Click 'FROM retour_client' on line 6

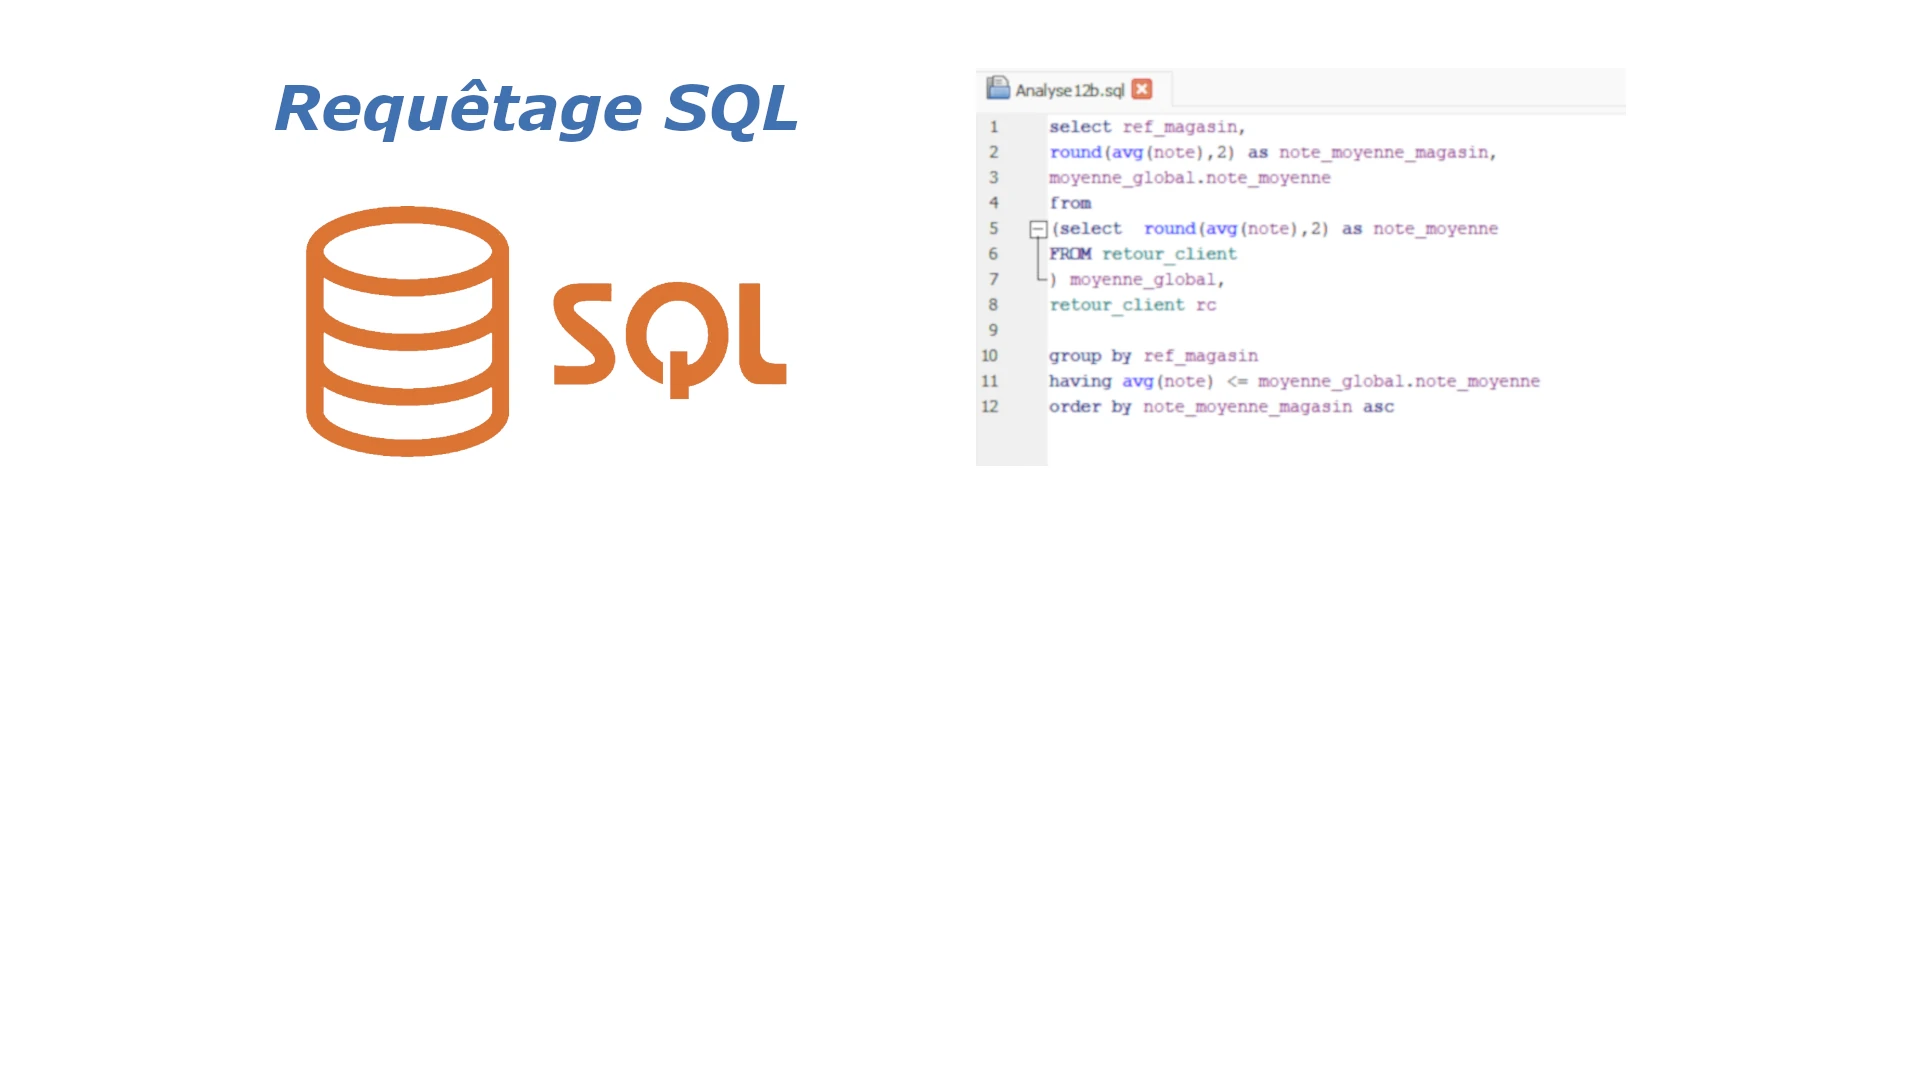pyautogui.click(x=1142, y=254)
